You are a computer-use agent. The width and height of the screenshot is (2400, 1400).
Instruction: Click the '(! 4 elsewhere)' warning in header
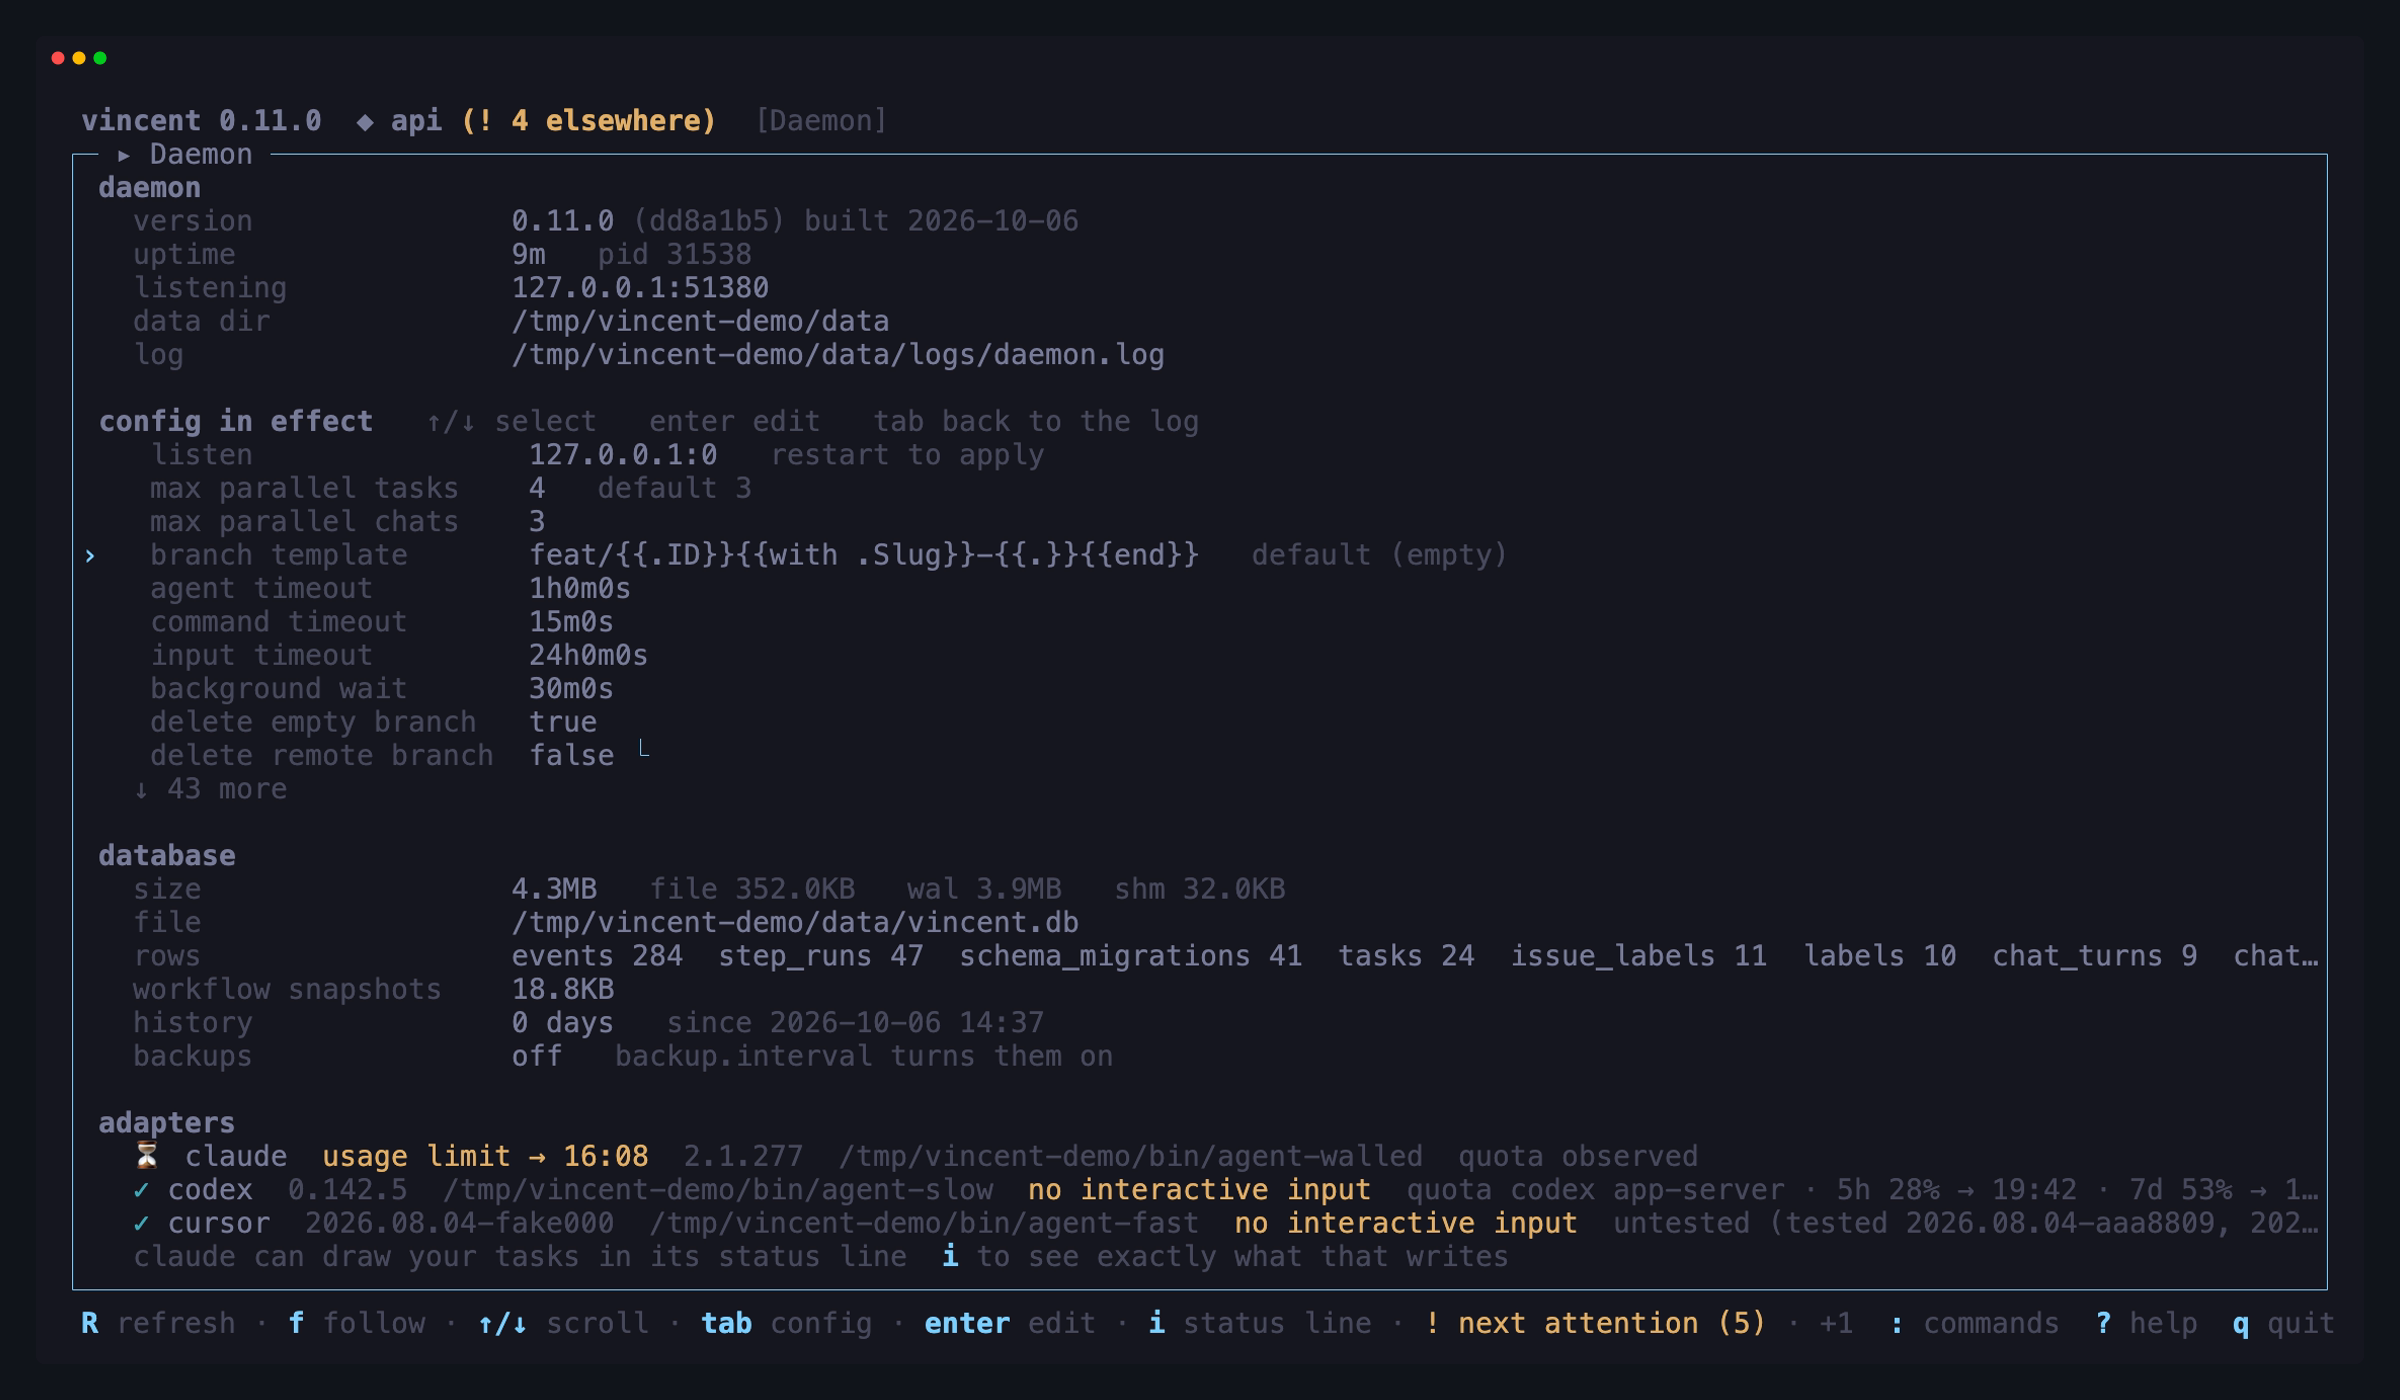[x=589, y=121]
